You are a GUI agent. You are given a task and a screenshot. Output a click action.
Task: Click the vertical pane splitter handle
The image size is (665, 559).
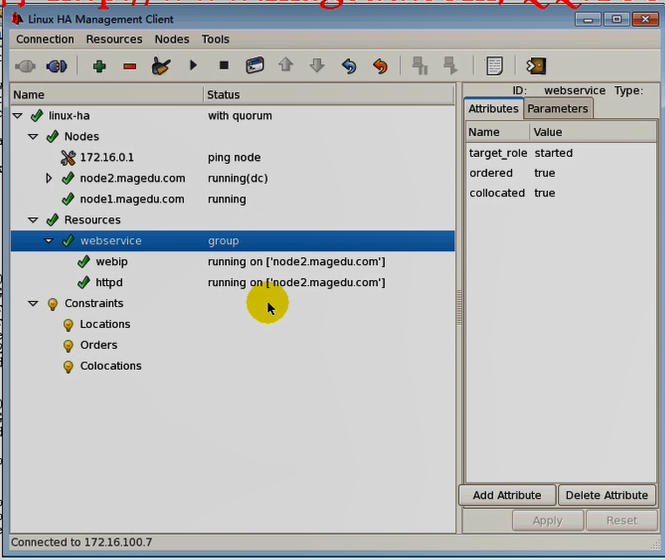click(x=458, y=307)
